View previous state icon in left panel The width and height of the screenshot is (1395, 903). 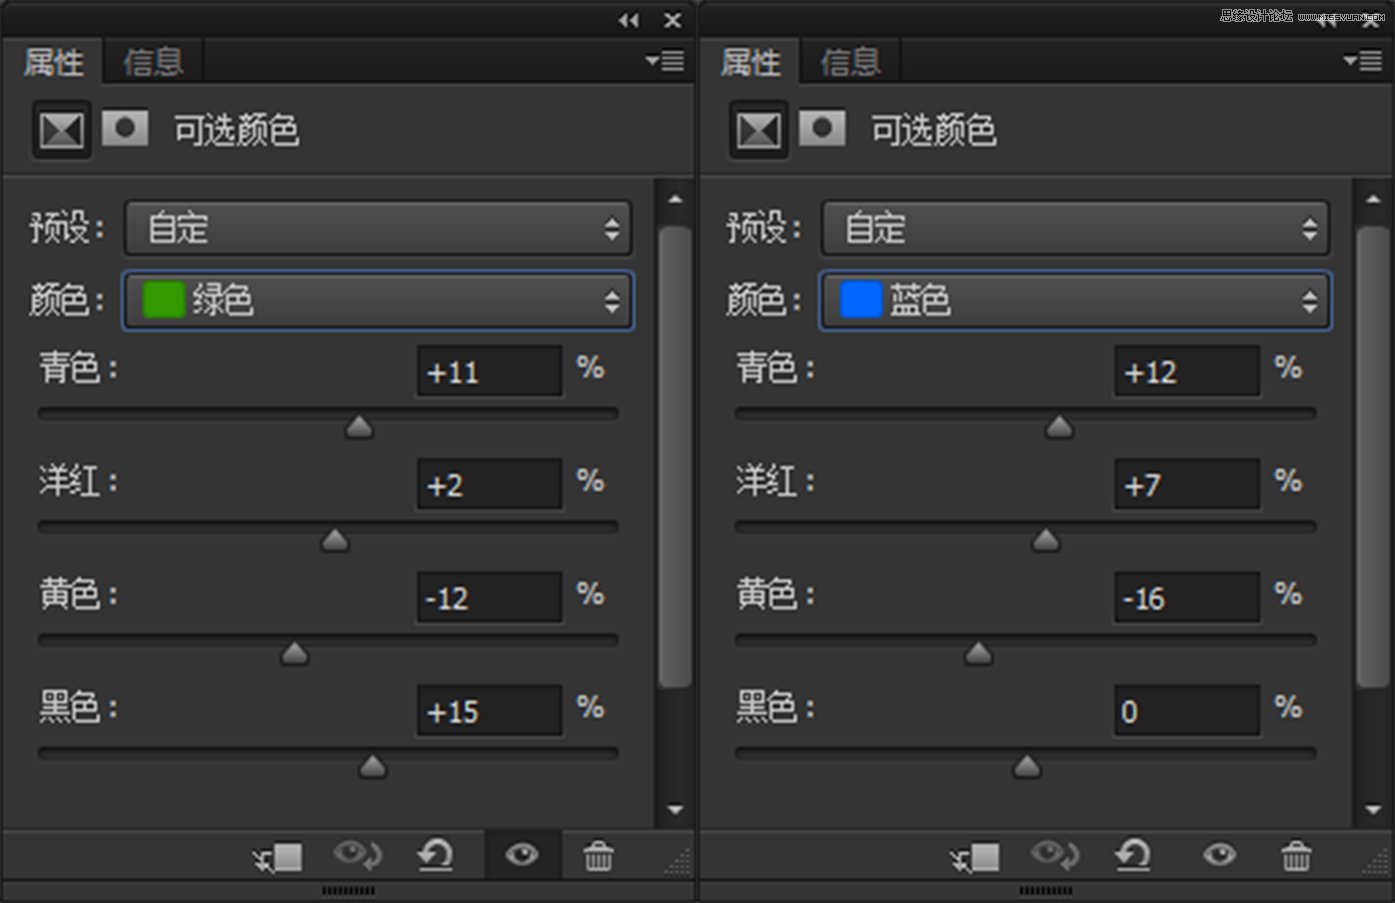357,855
